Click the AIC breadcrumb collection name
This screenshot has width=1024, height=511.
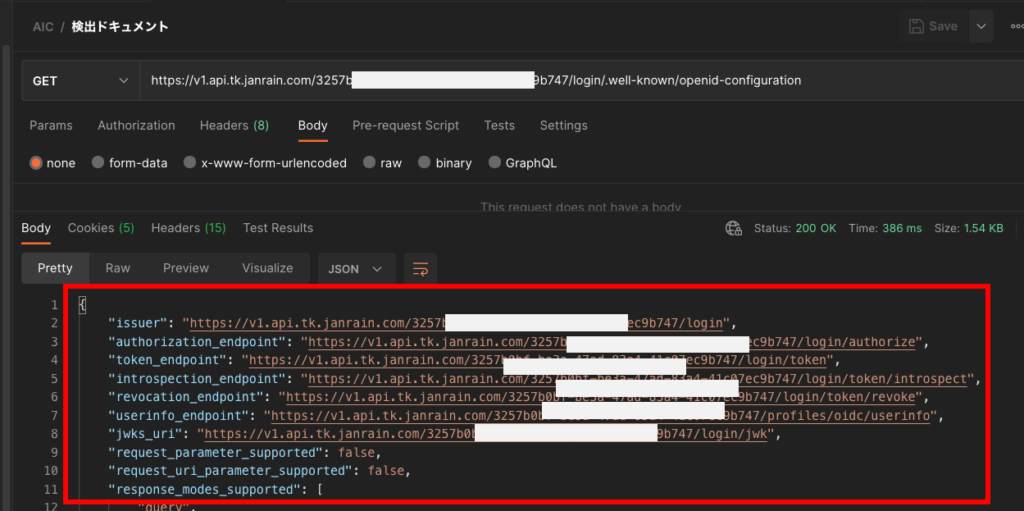(x=42, y=27)
